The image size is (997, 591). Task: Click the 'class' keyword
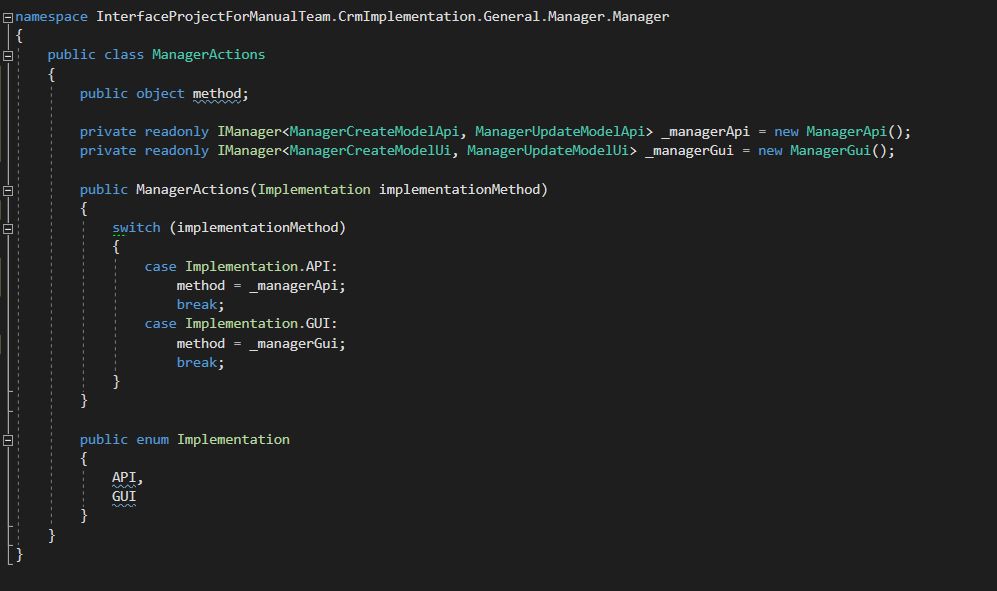[x=124, y=55]
